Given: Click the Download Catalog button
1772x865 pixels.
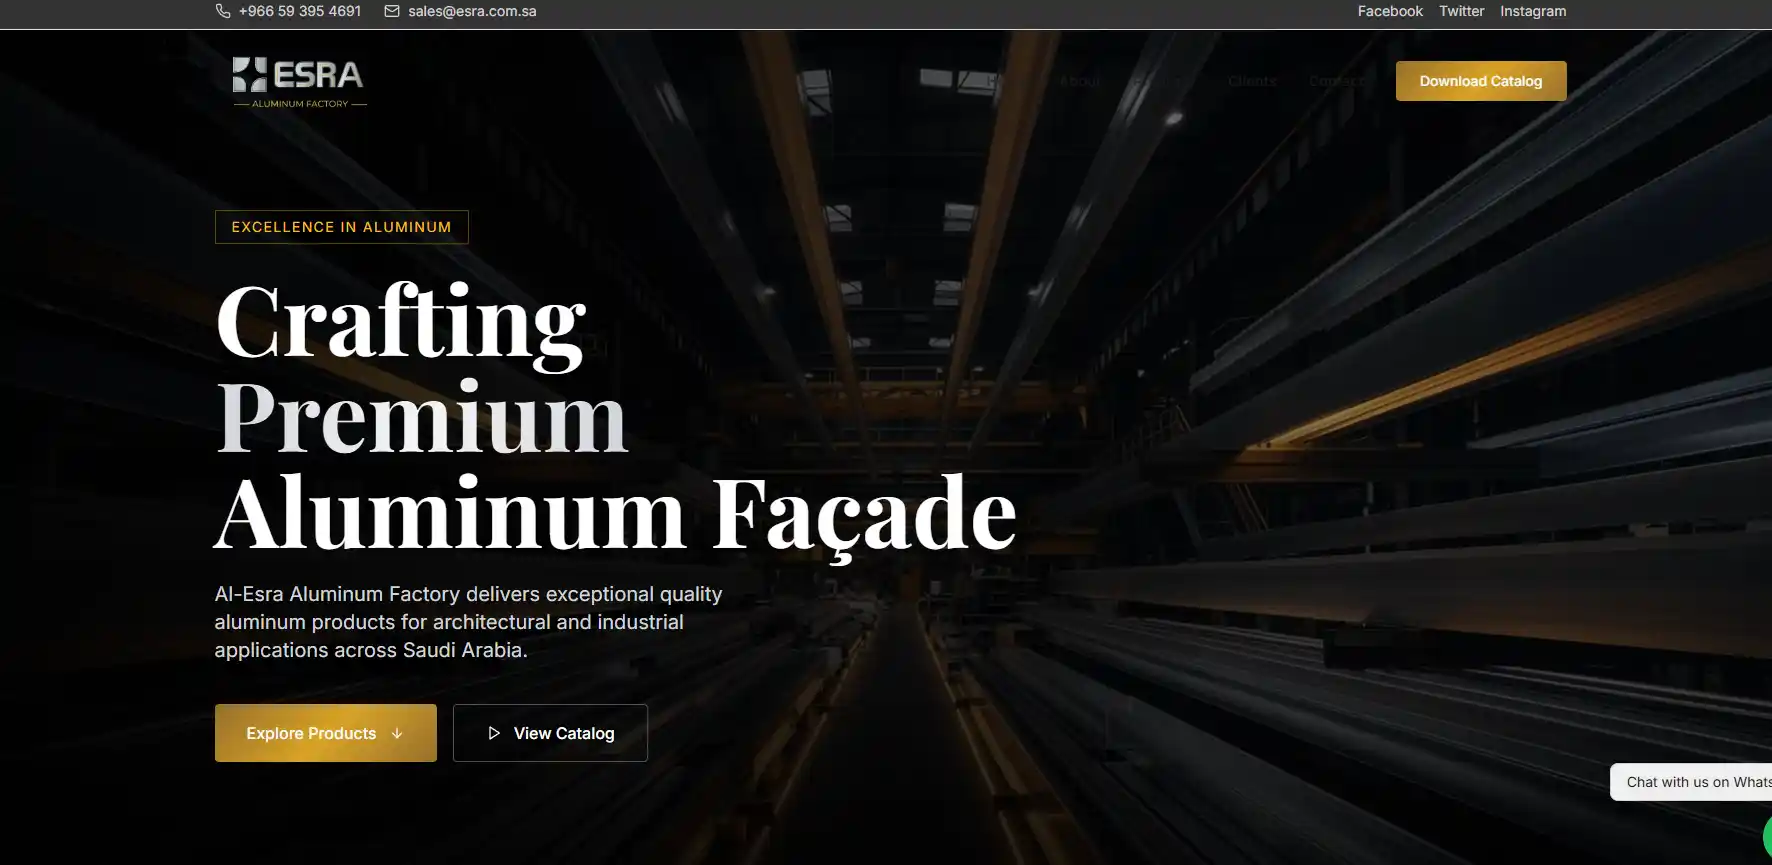Looking at the screenshot, I should coord(1481,81).
